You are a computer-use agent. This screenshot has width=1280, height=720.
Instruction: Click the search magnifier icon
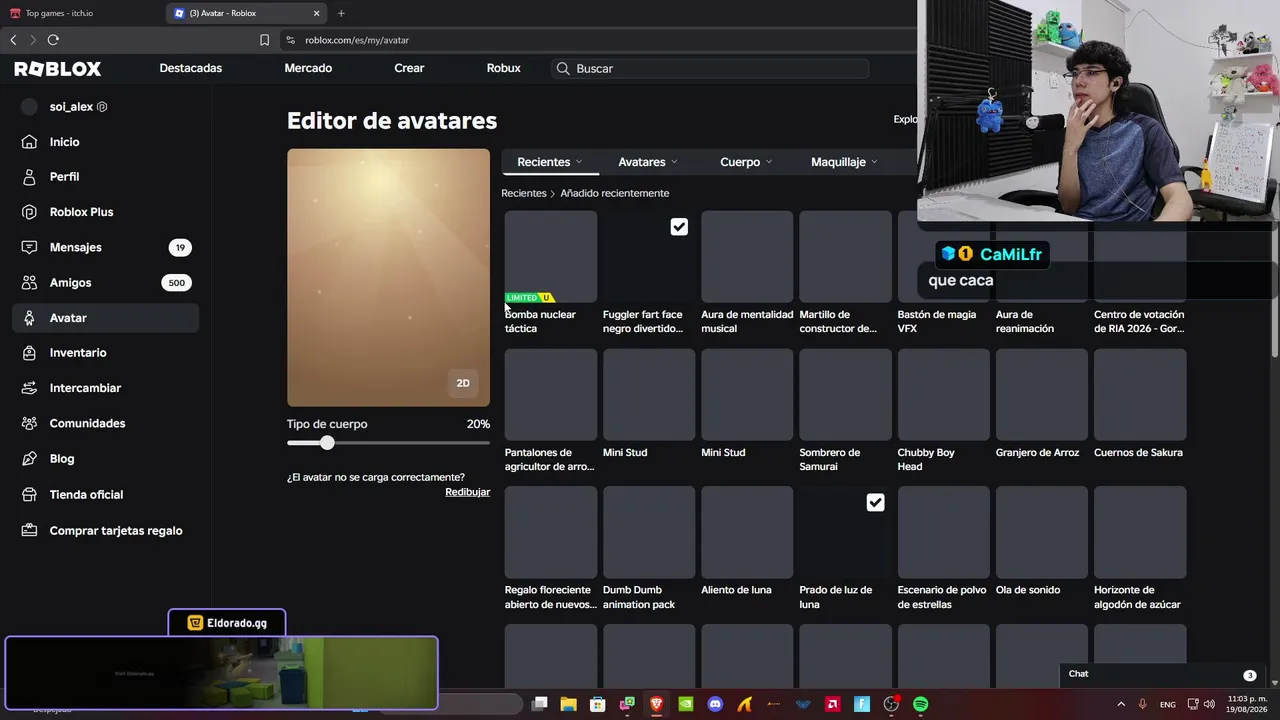pyautogui.click(x=563, y=69)
